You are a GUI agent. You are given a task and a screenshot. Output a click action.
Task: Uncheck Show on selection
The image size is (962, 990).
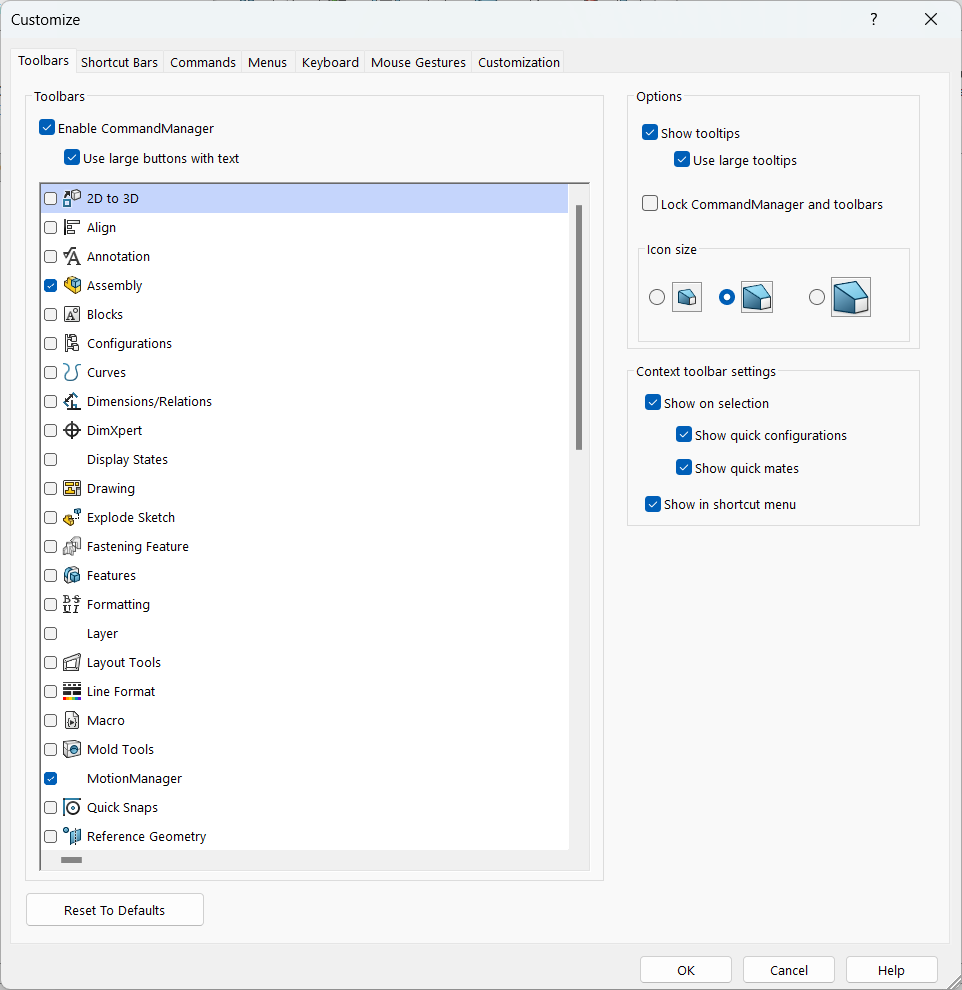[x=653, y=403]
